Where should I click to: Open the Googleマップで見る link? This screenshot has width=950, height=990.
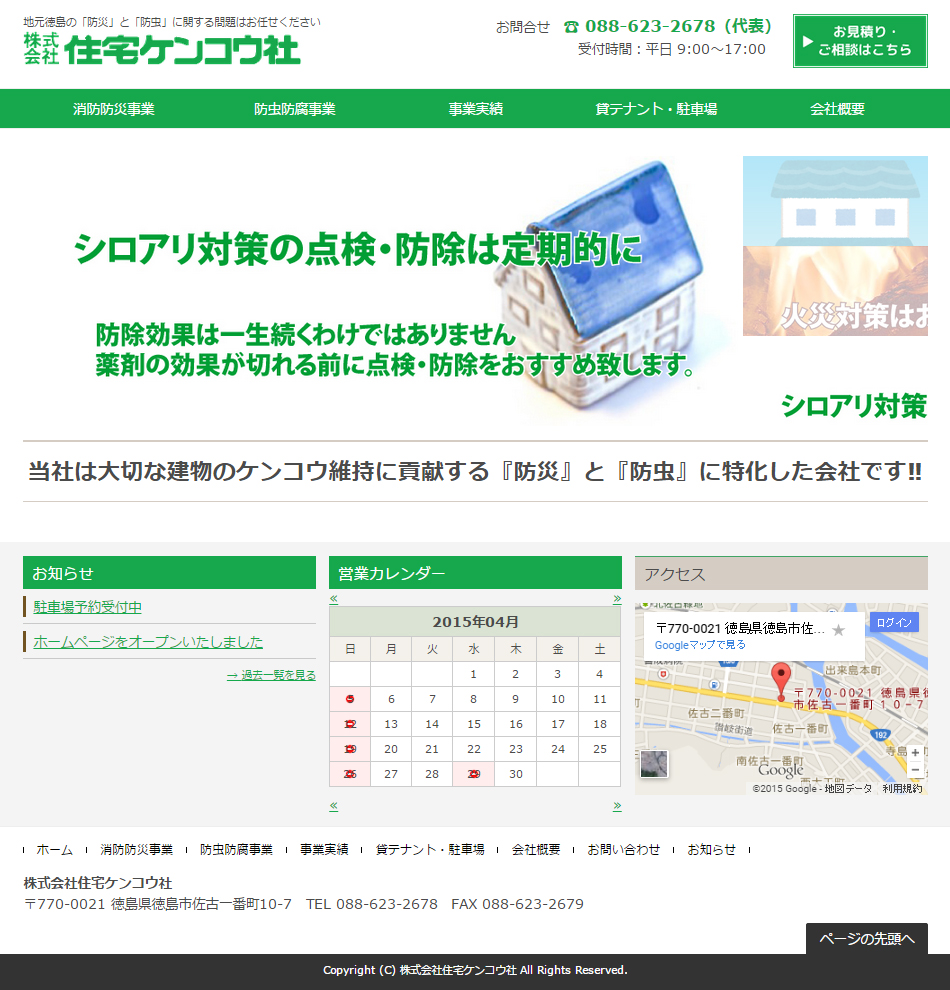click(700, 646)
